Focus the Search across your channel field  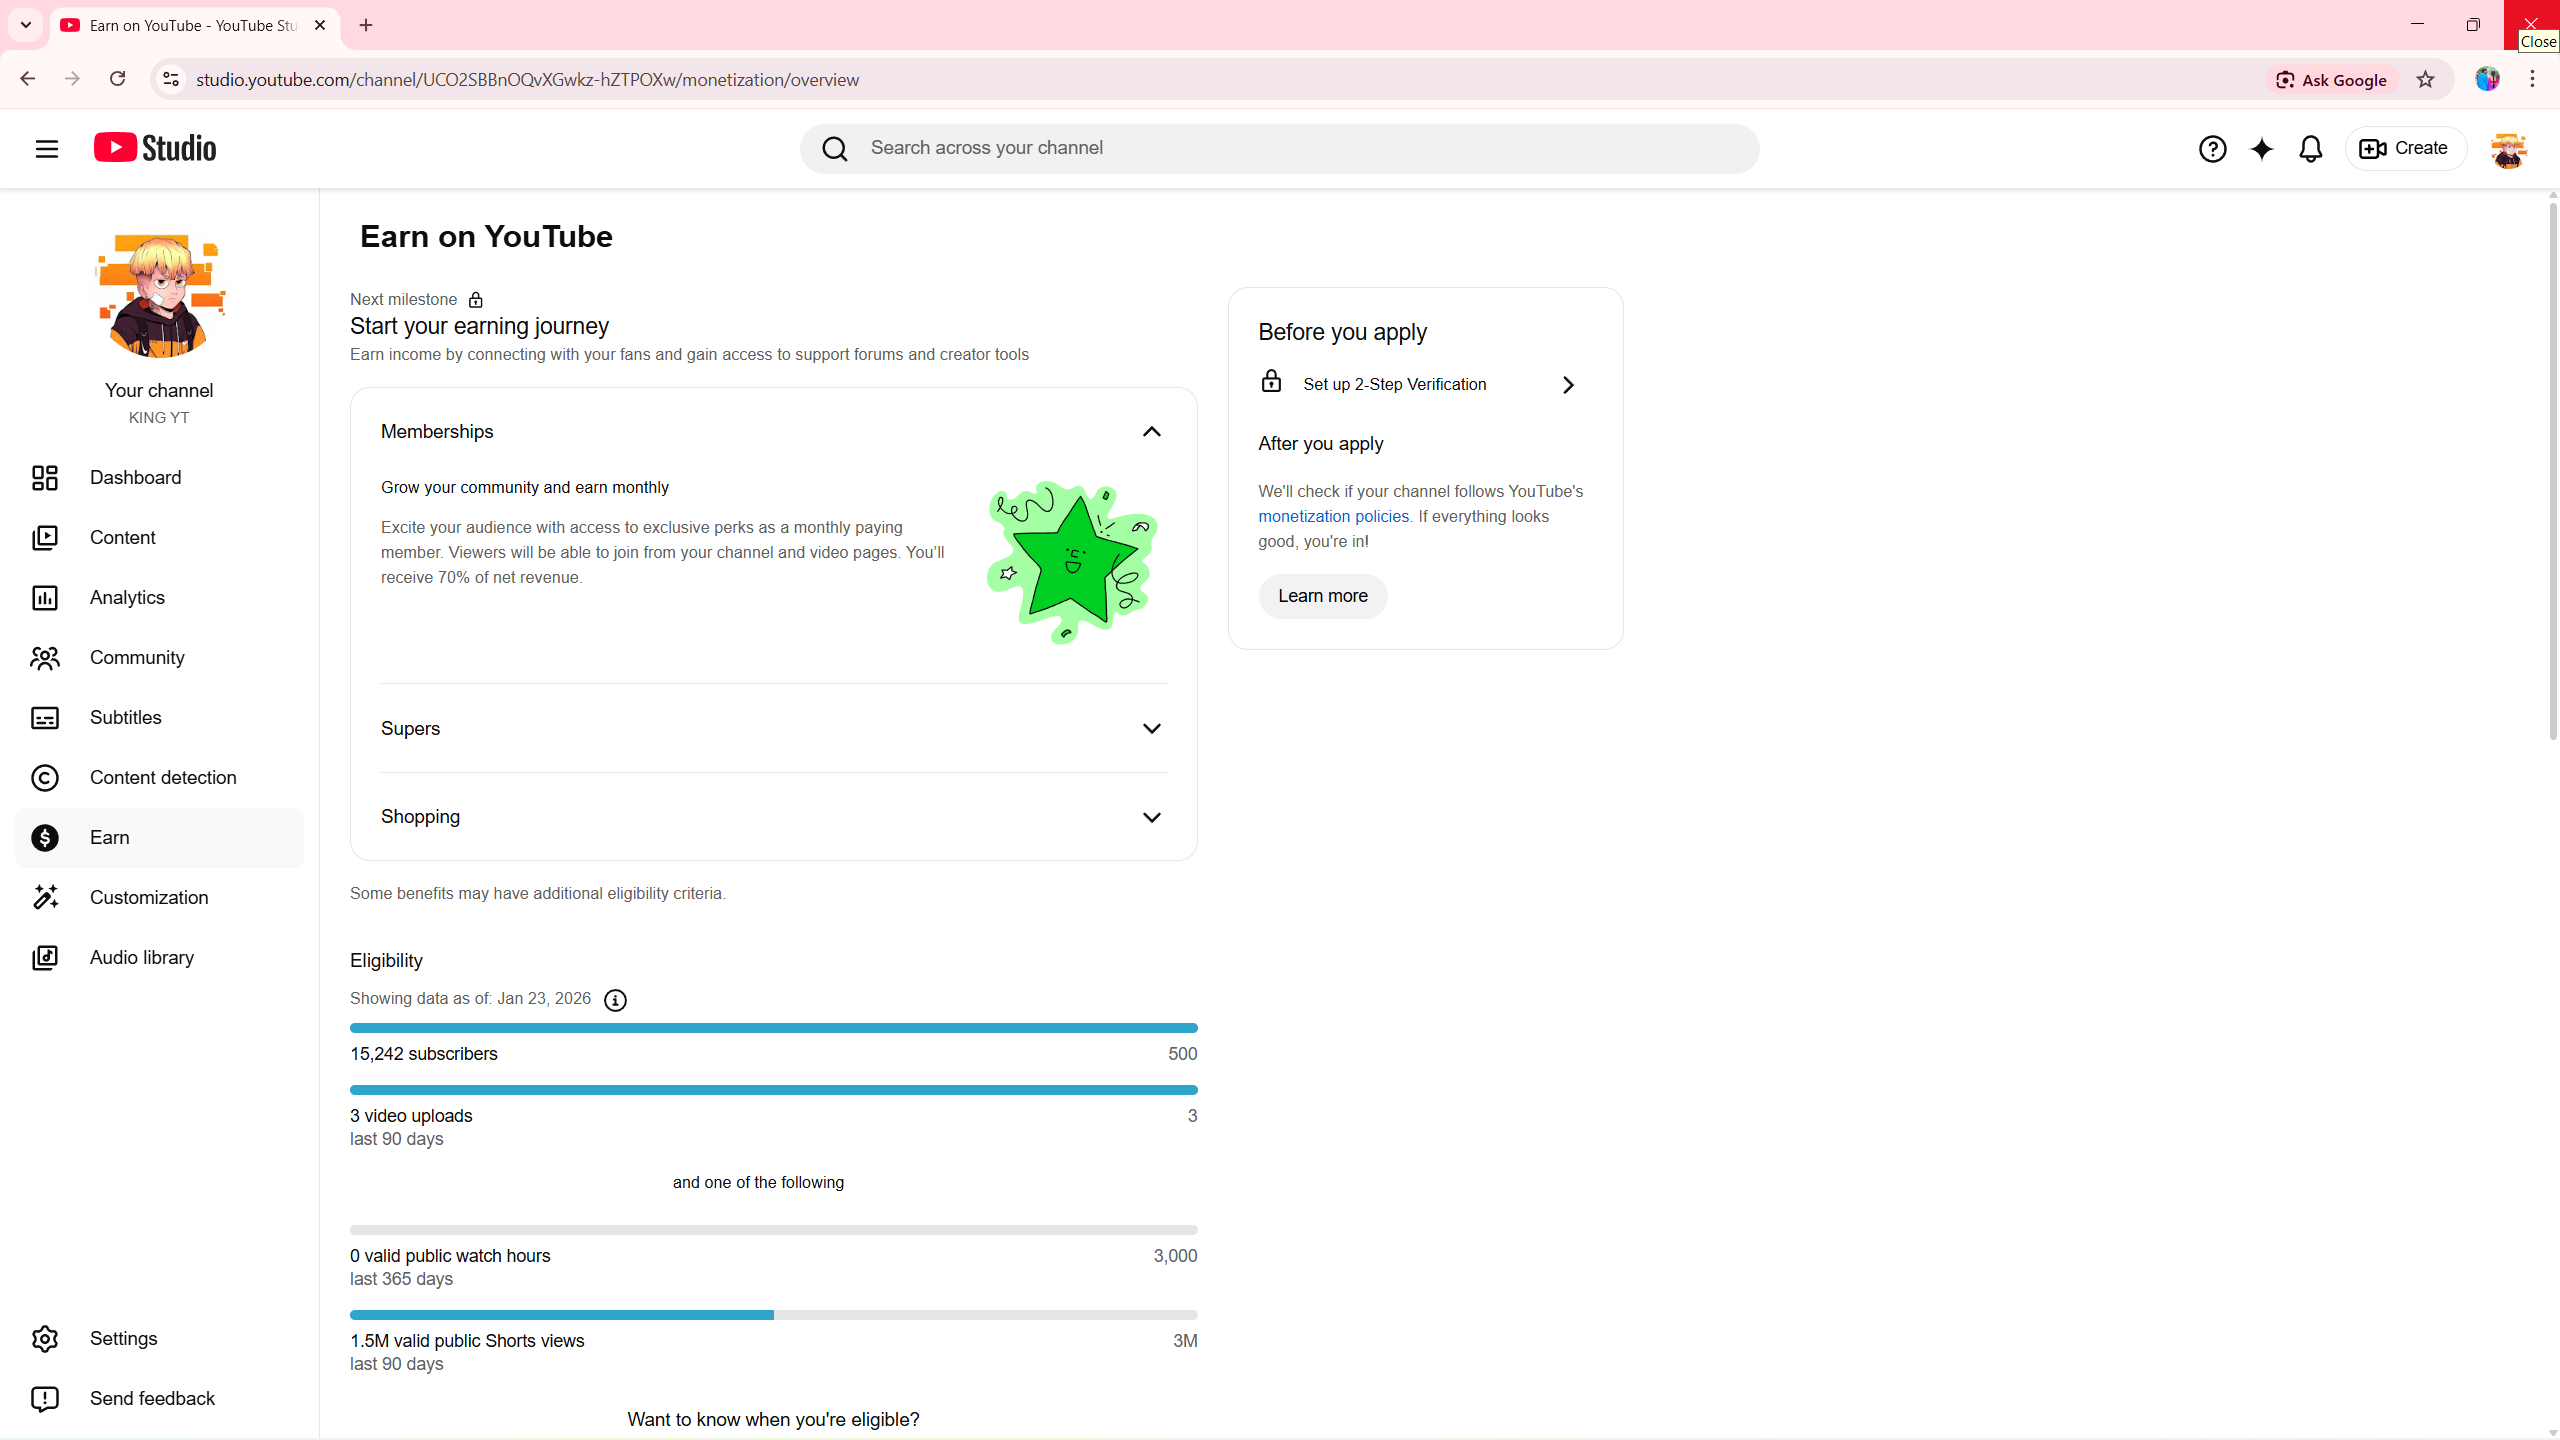pyautogui.click(x=1300, y=148)
